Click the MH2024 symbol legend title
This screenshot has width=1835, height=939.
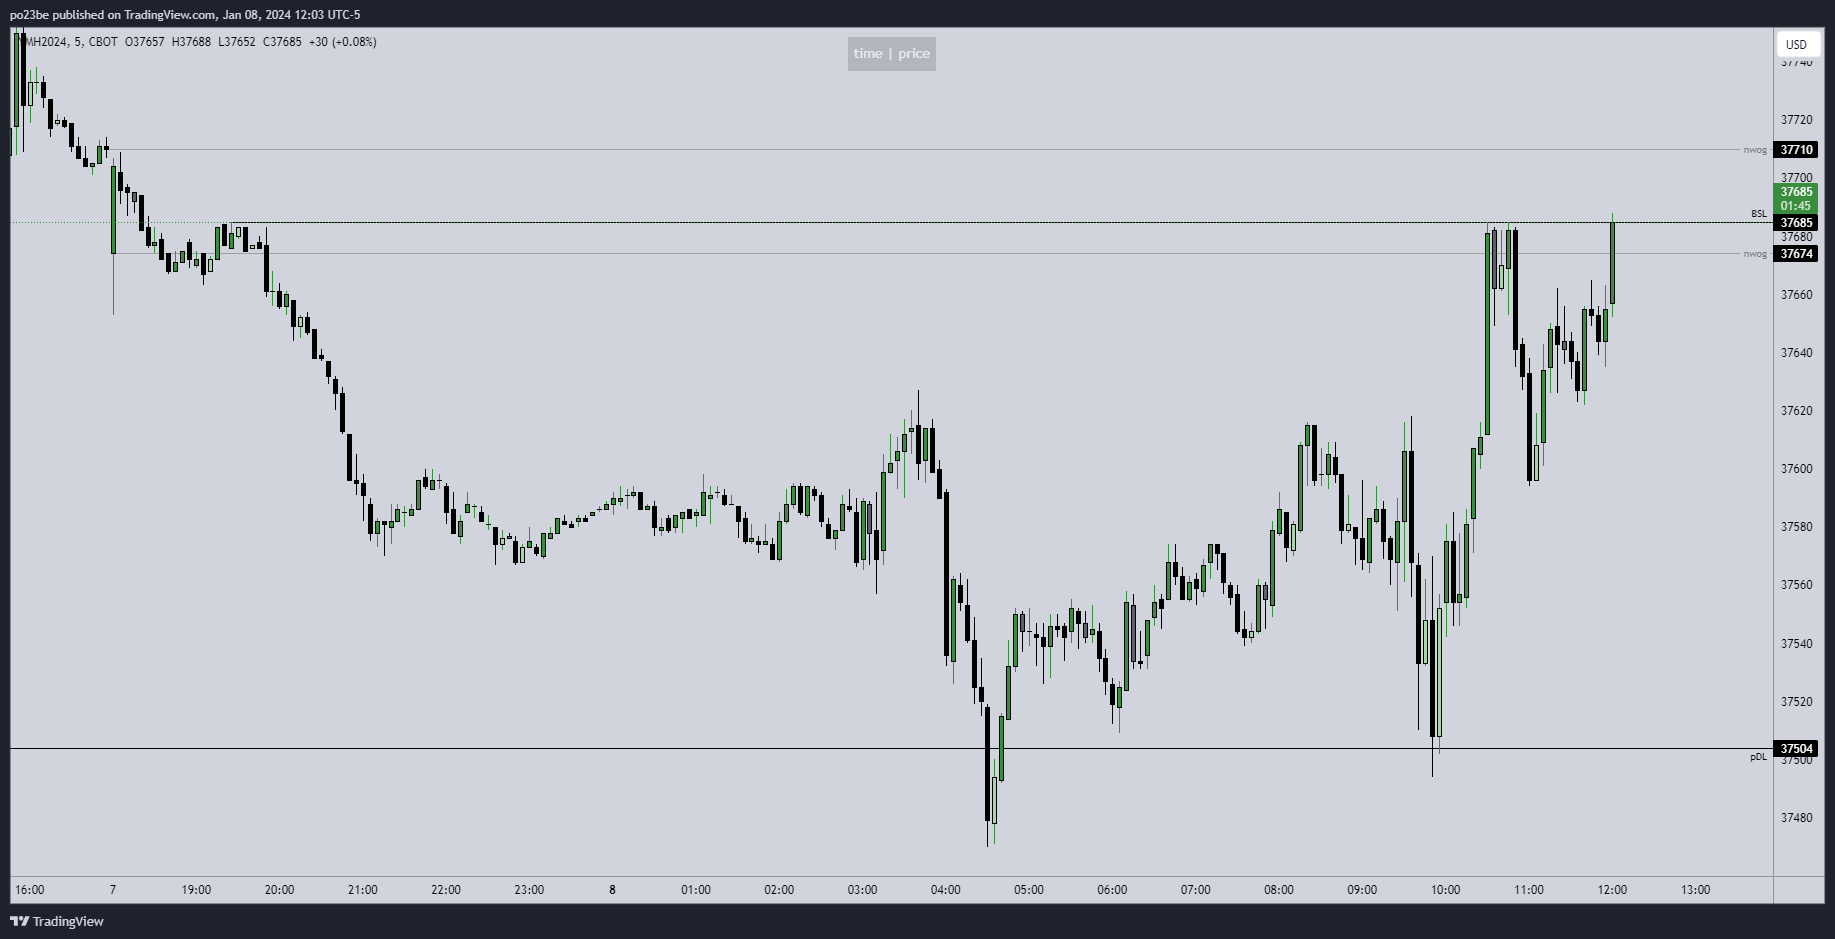point(46,42)
